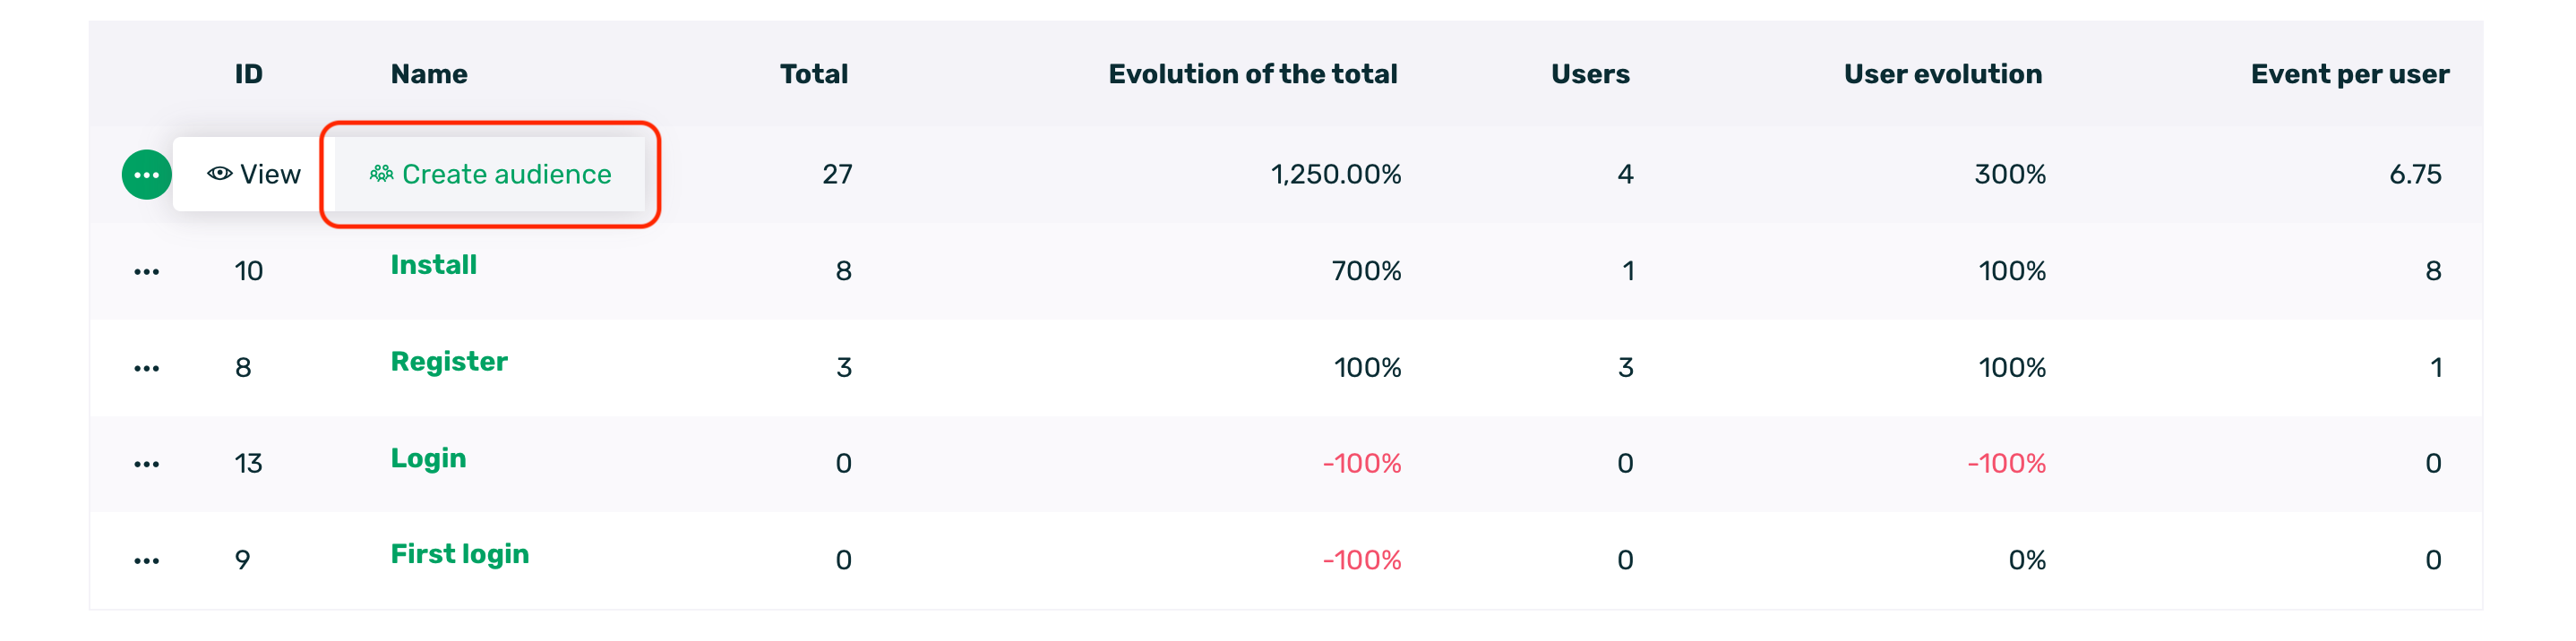Open the First login event details

click(460, 554)
